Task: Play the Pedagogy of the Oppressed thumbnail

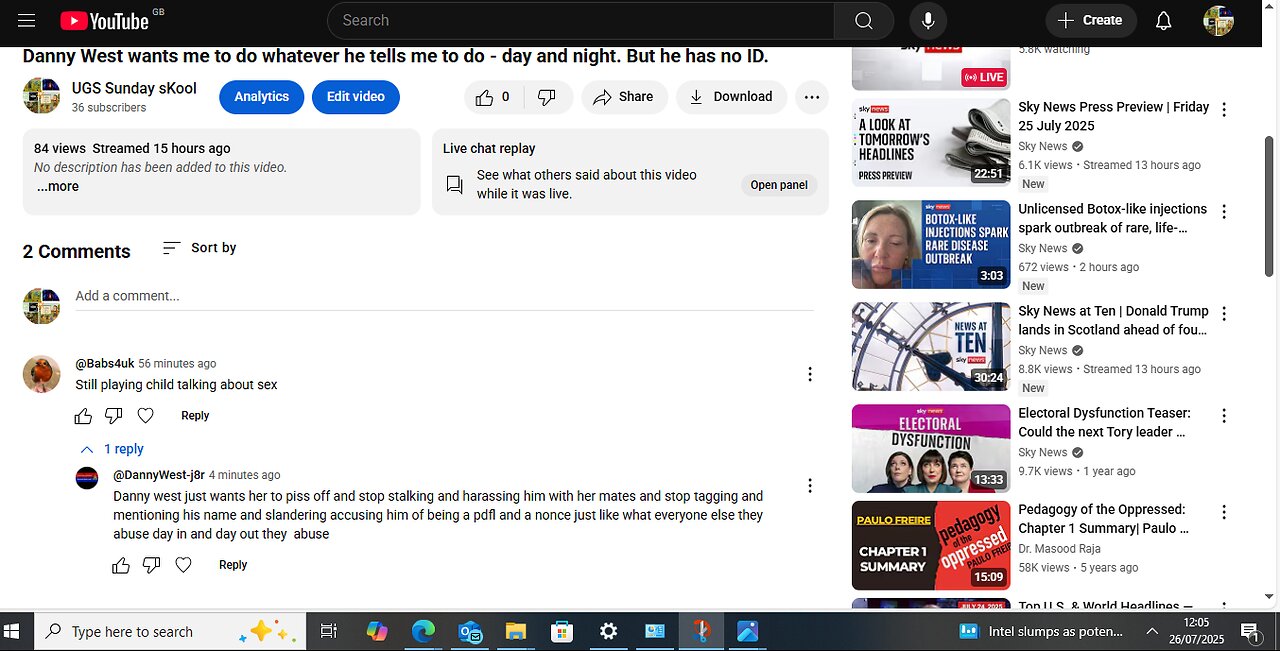Action: (931, 546)
